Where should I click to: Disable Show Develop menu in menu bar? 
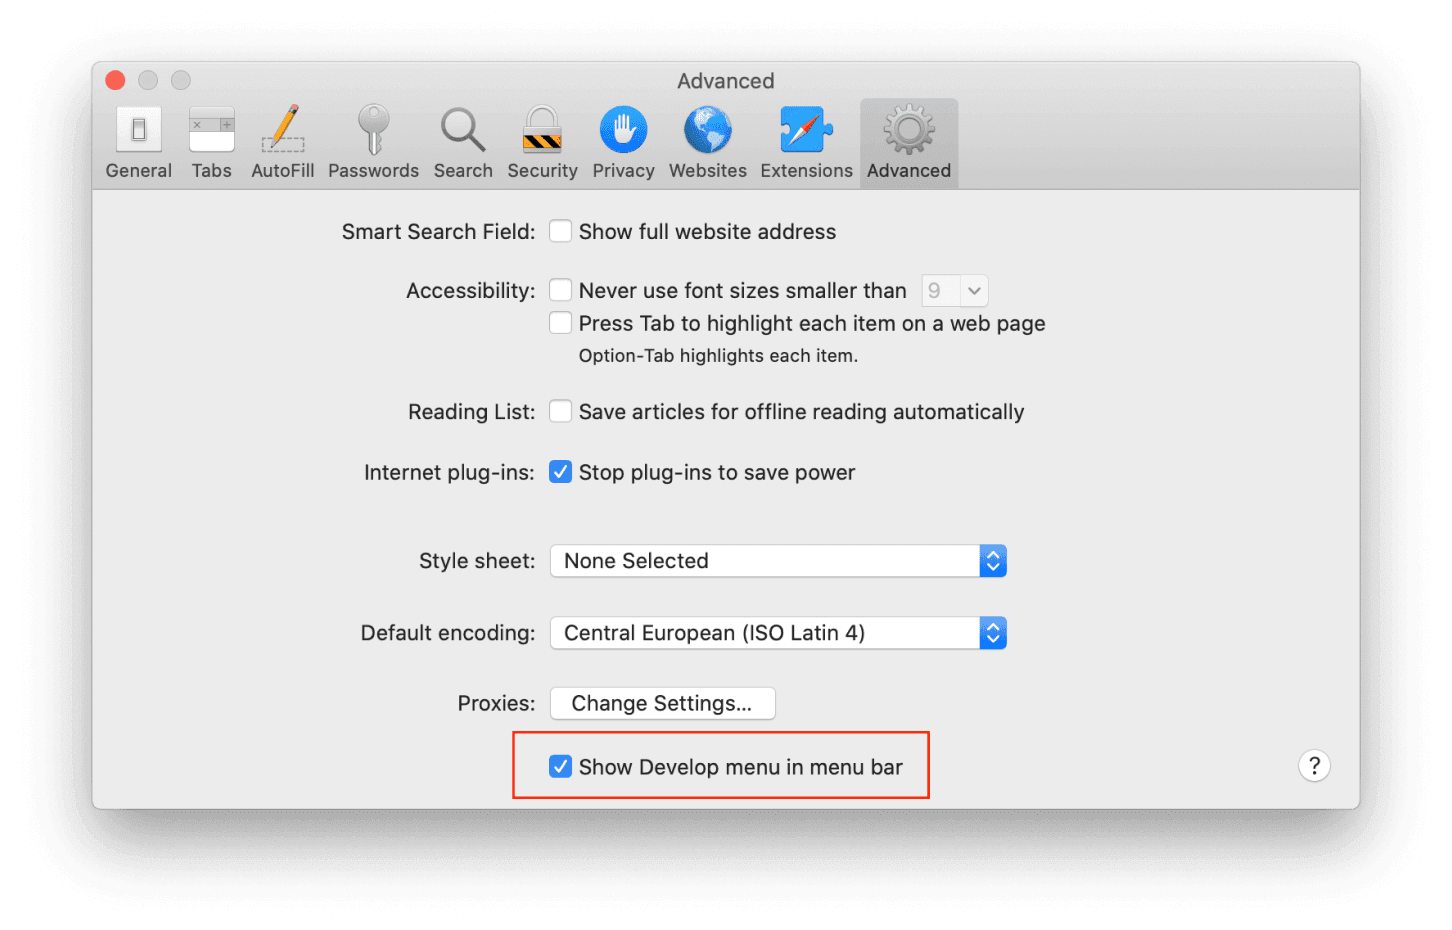point(561,767)
